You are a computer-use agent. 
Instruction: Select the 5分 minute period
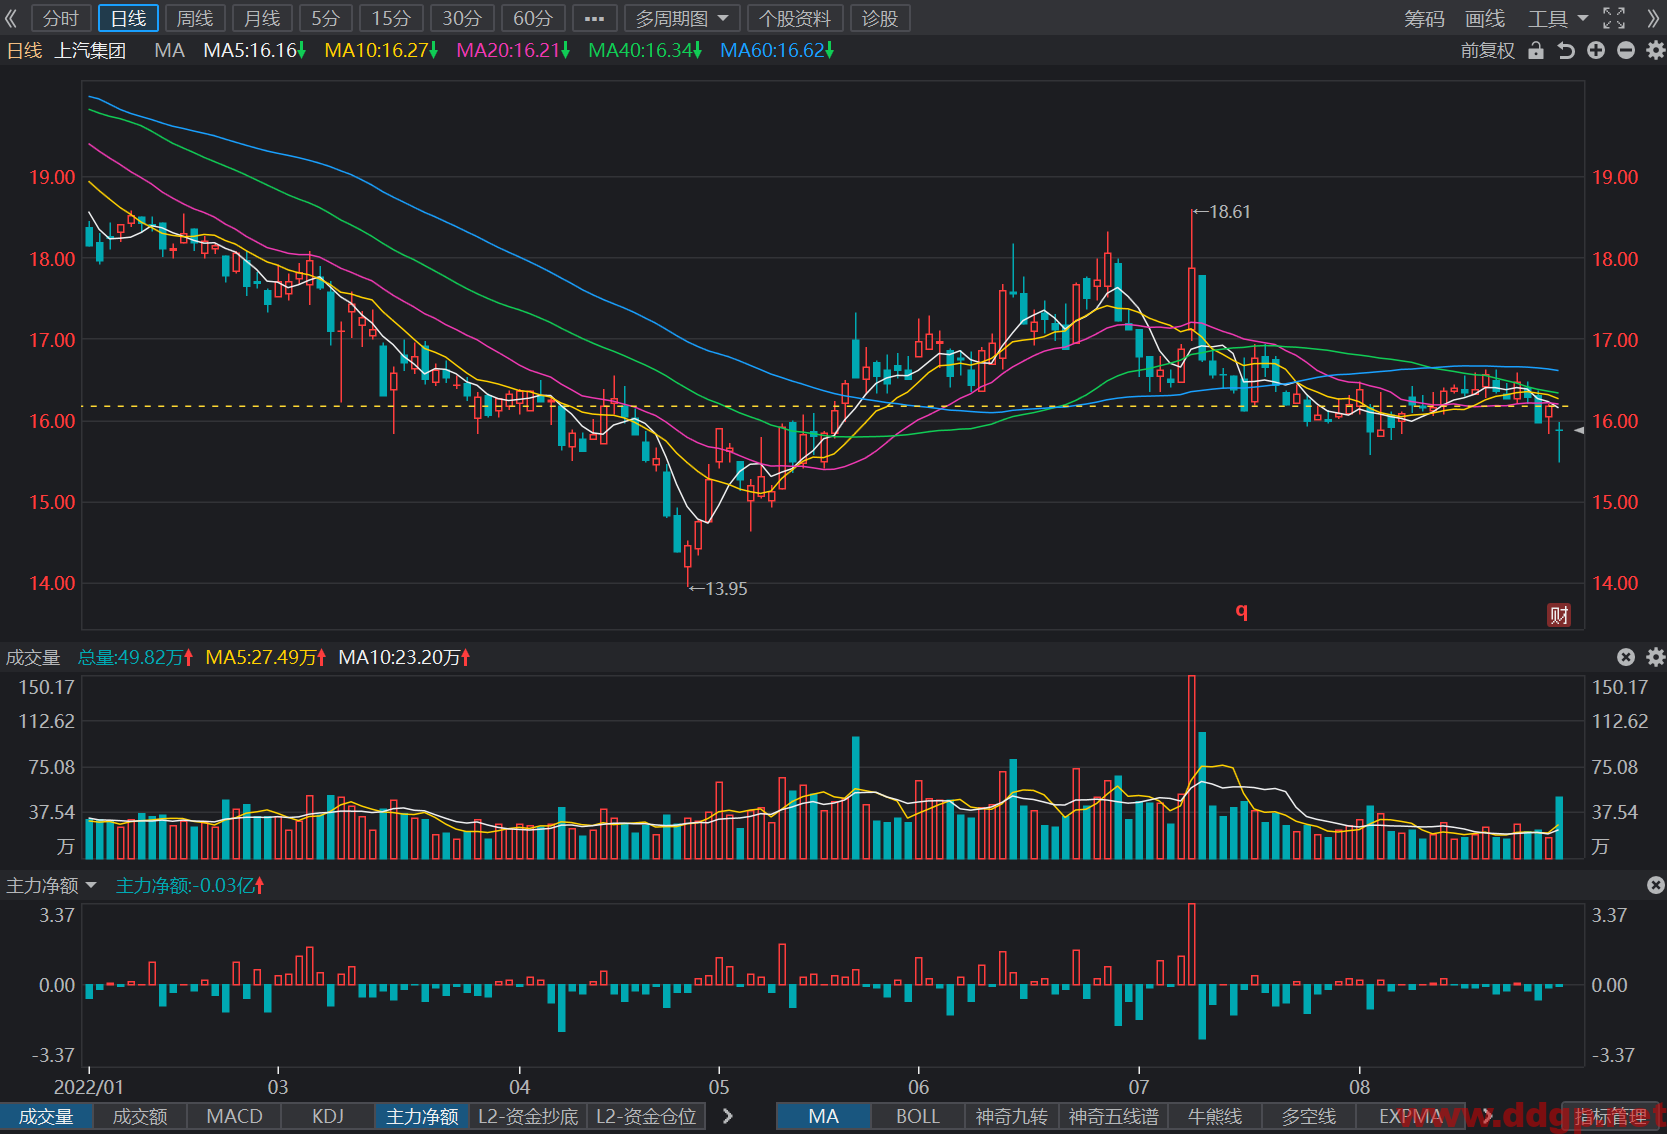point(325,18)
